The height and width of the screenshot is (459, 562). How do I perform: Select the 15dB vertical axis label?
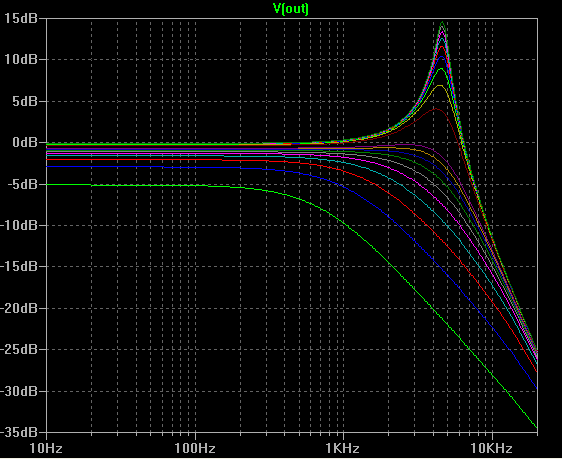click(21, 18)
